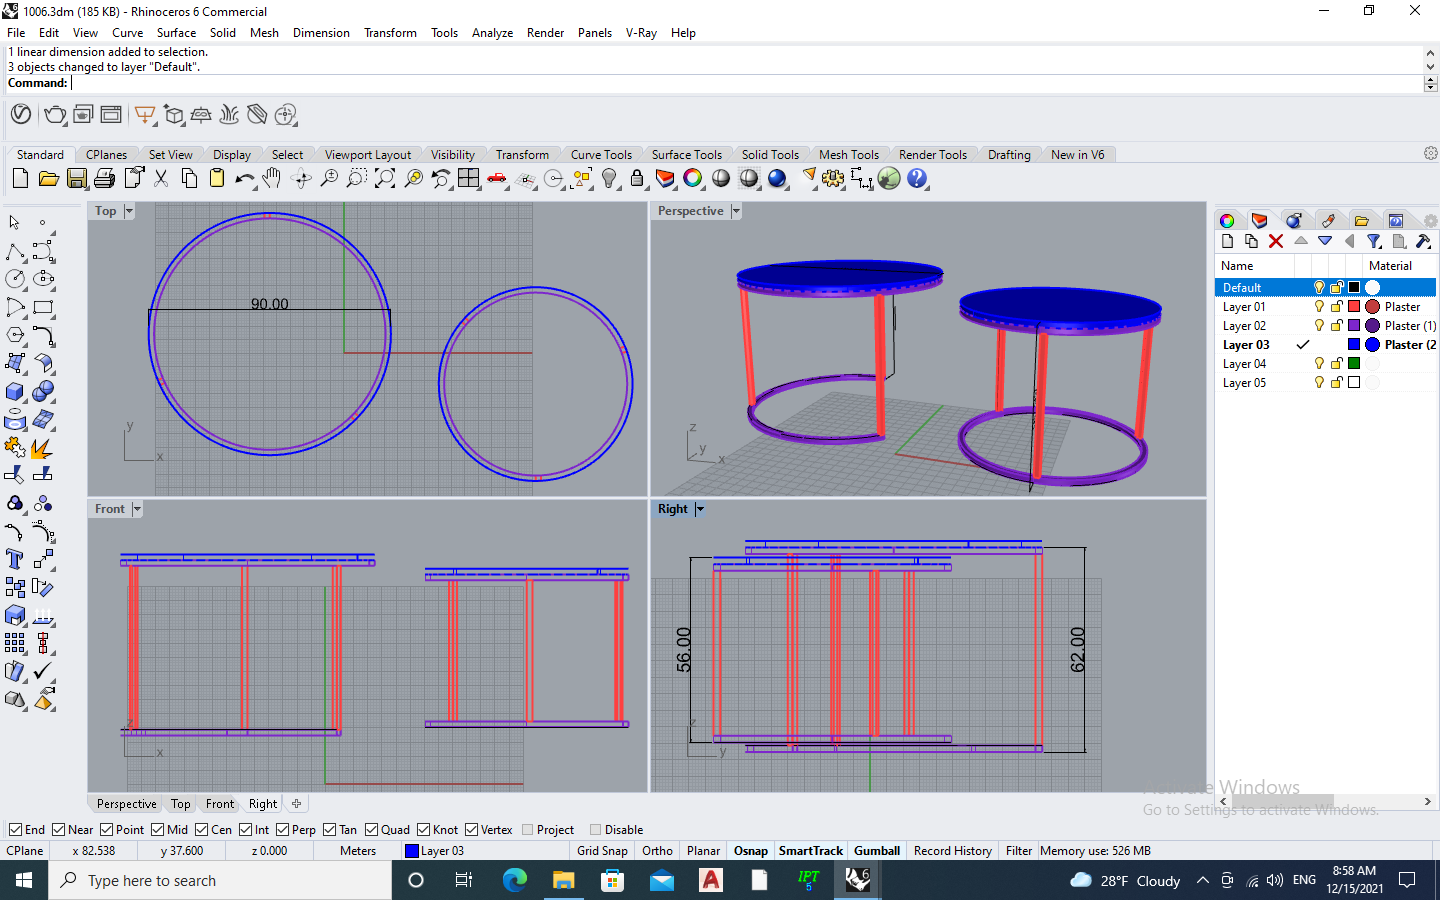The width and height of the screenshot is (1440, 900).
Task: Click Grid Snap in the status bar
Action: point(602,851)
